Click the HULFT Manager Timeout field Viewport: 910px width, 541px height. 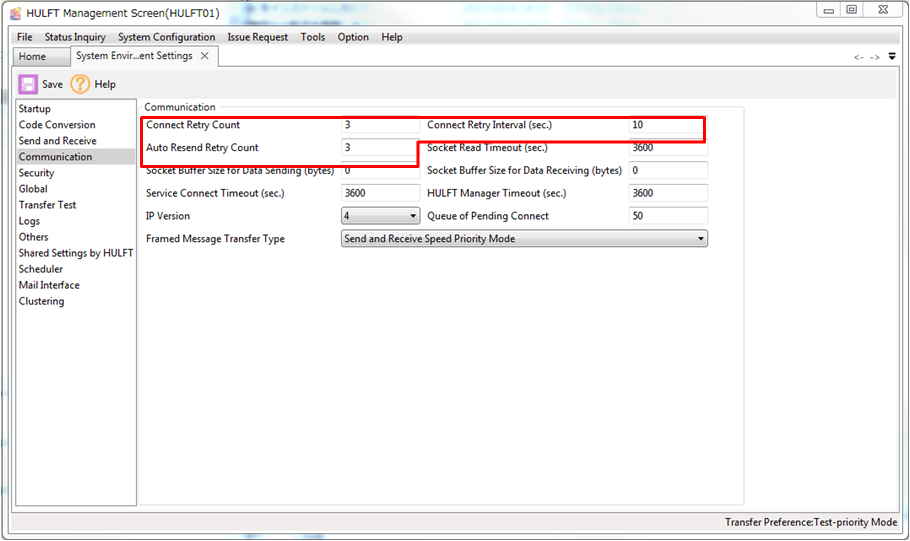pyautogui.click(x=668, y=193)
